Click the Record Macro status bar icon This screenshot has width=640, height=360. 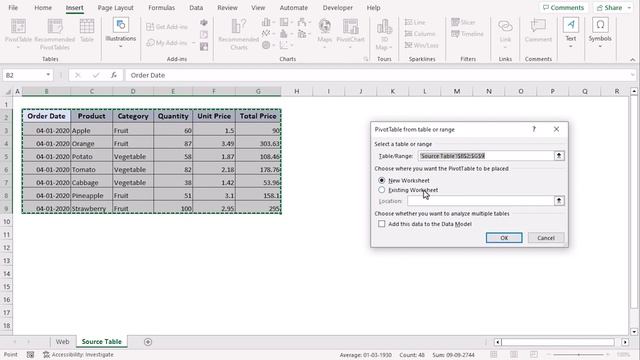(x=30, y=355)
